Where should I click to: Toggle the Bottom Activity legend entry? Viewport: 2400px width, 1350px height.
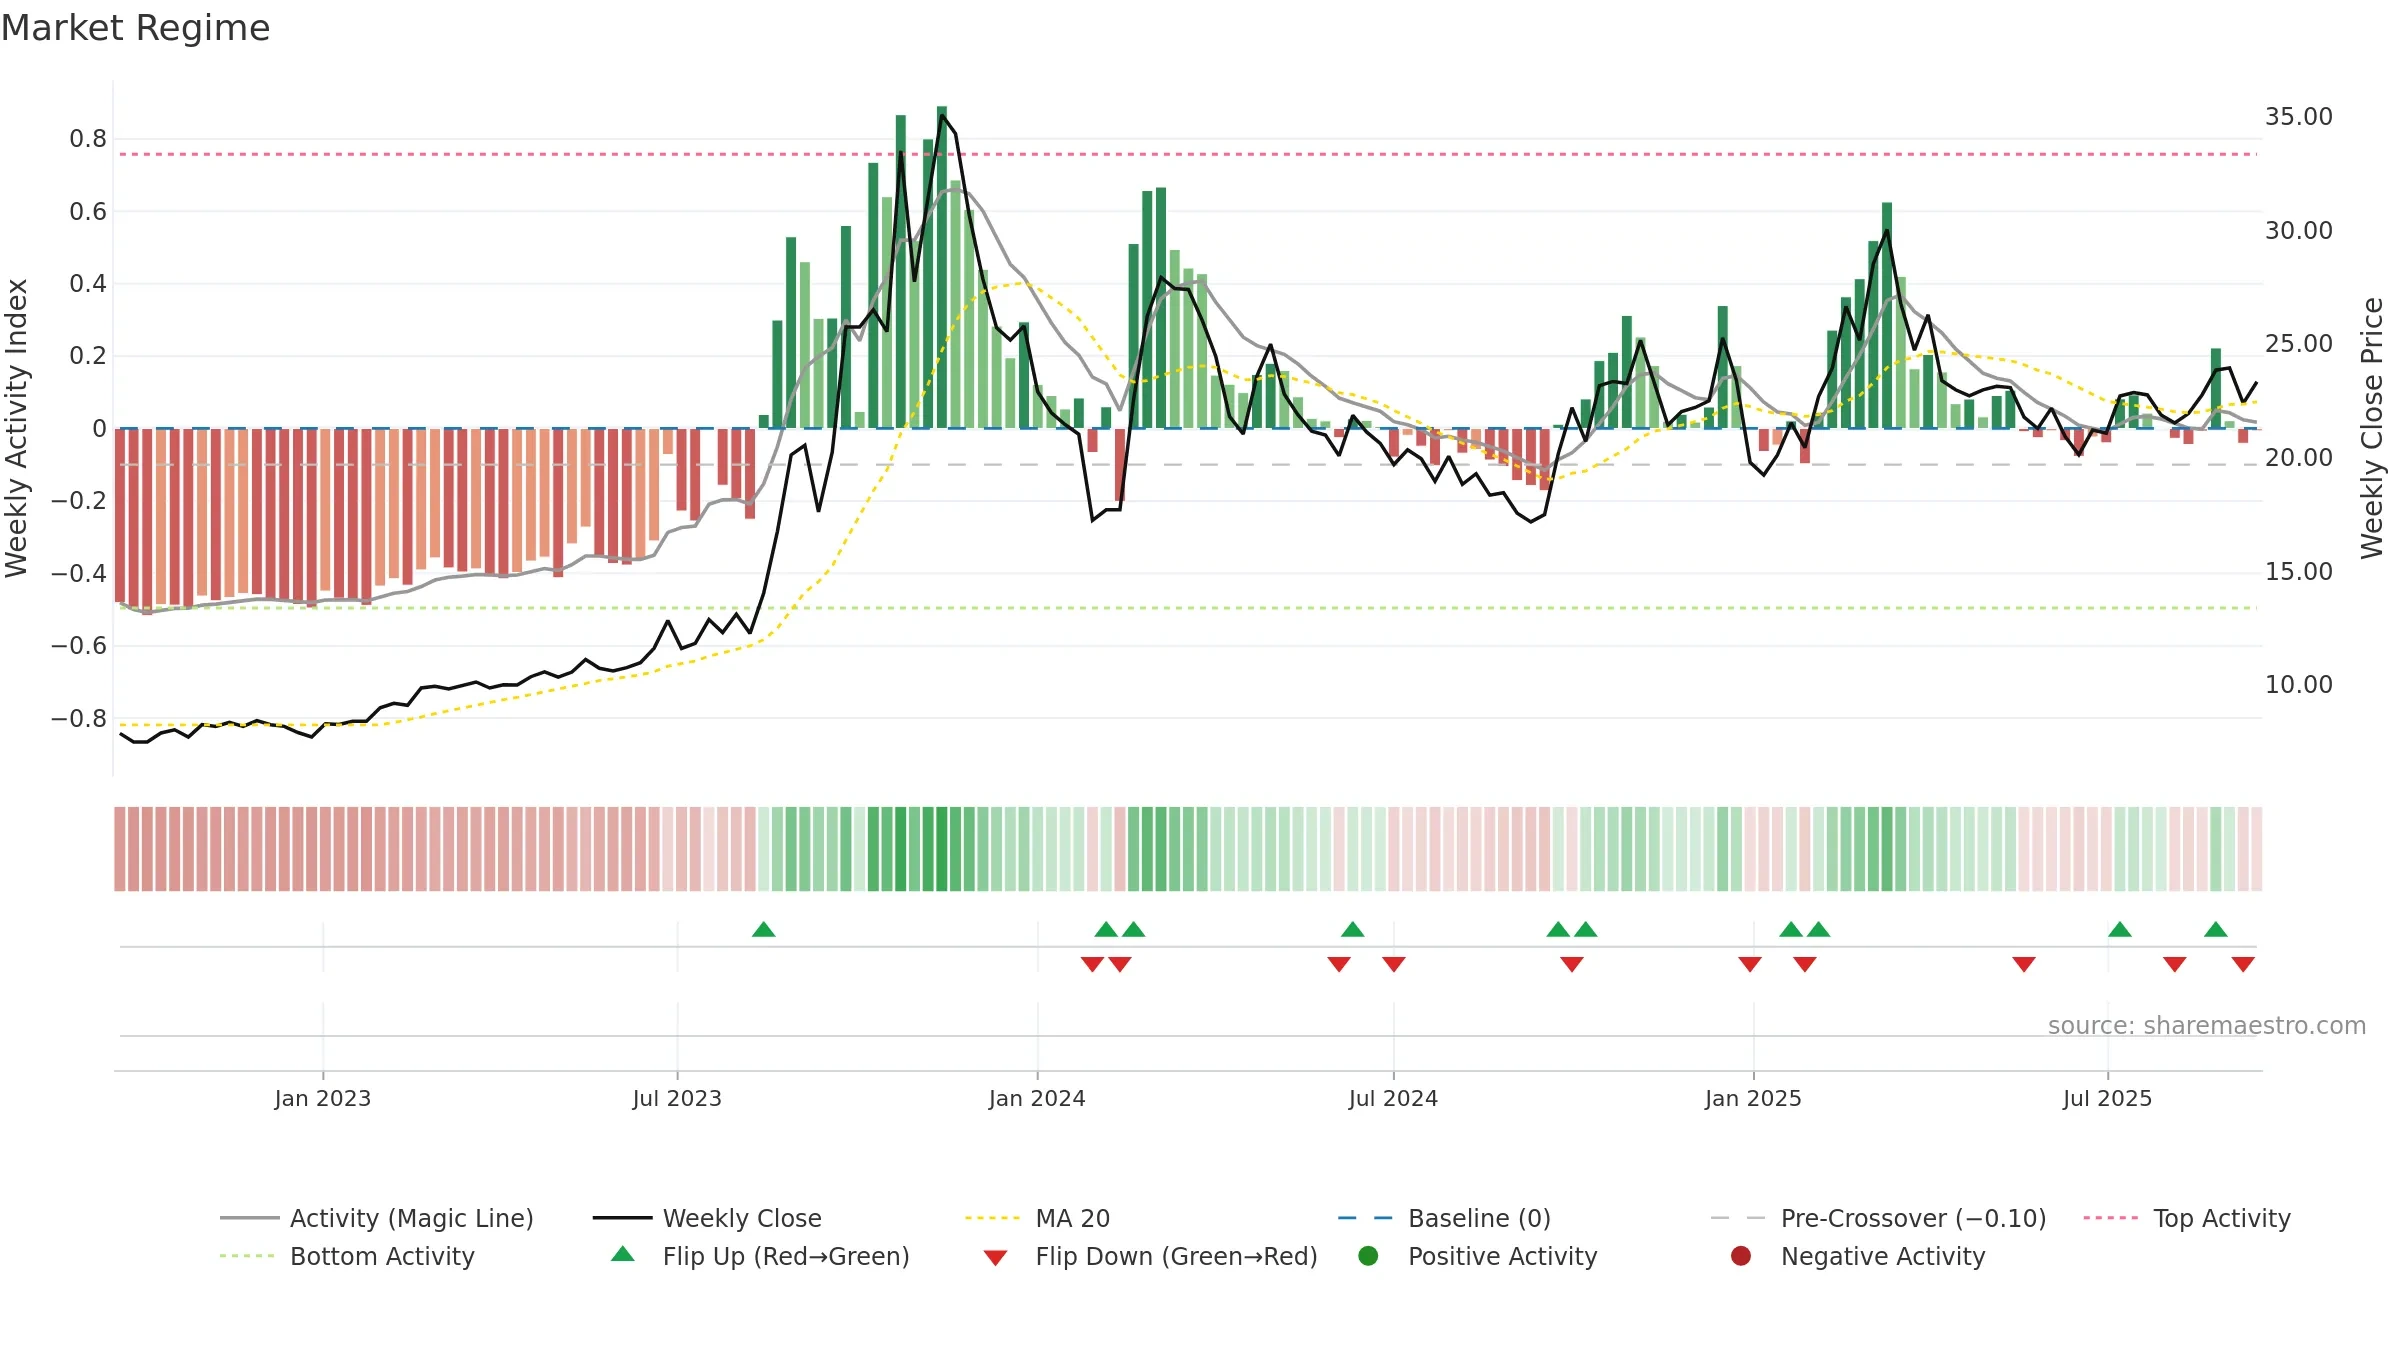tap(347, 1256)
